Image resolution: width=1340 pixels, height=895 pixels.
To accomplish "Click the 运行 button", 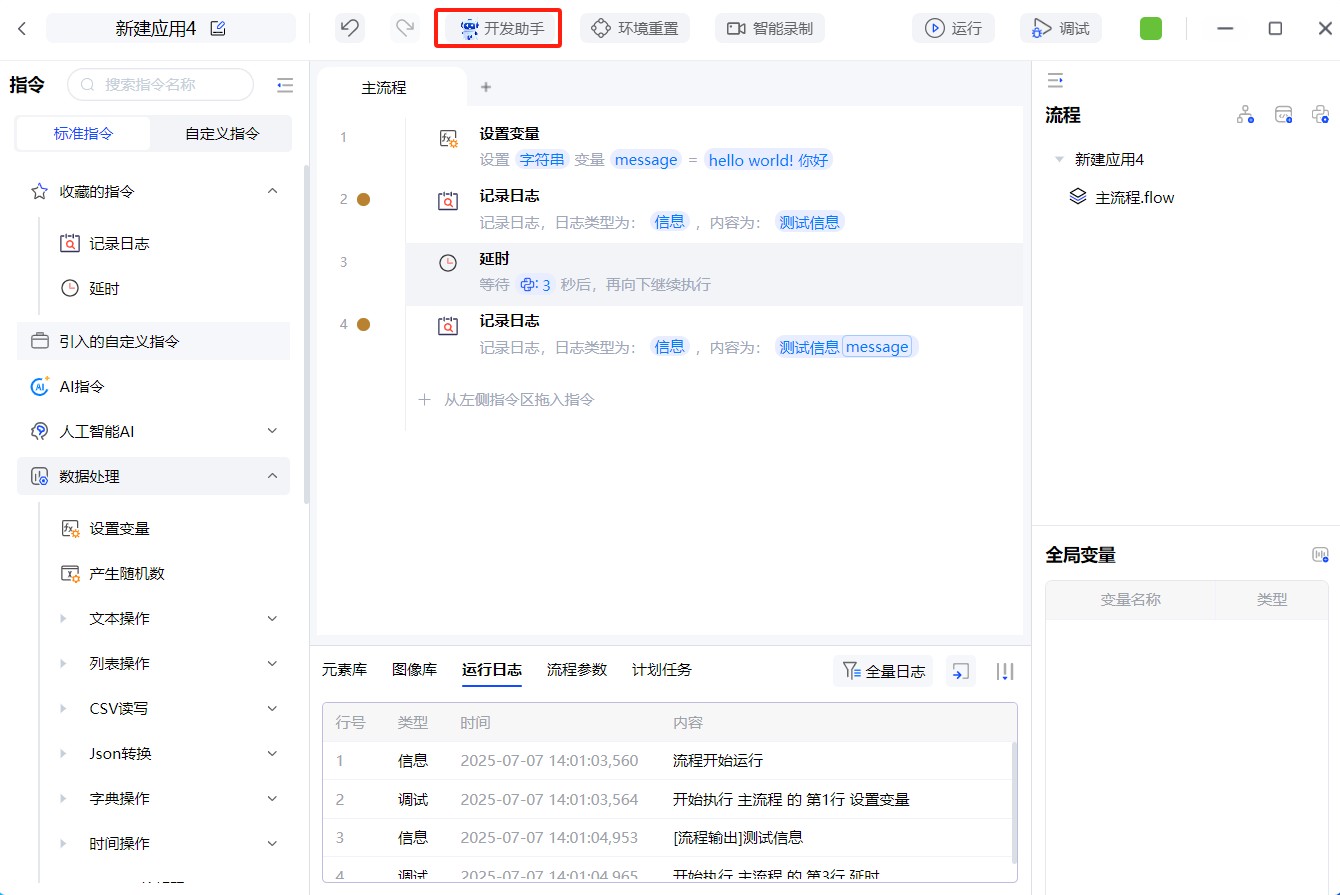I will point(953,28).
